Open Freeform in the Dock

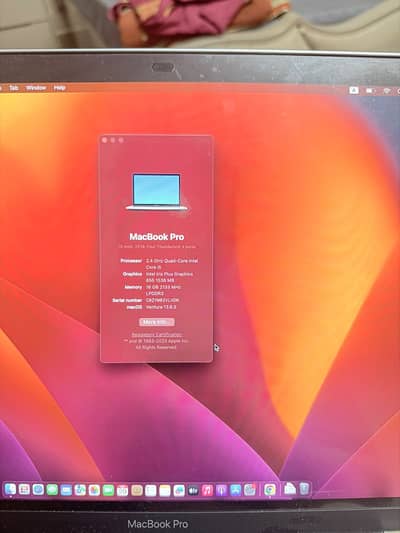(179, 490)
